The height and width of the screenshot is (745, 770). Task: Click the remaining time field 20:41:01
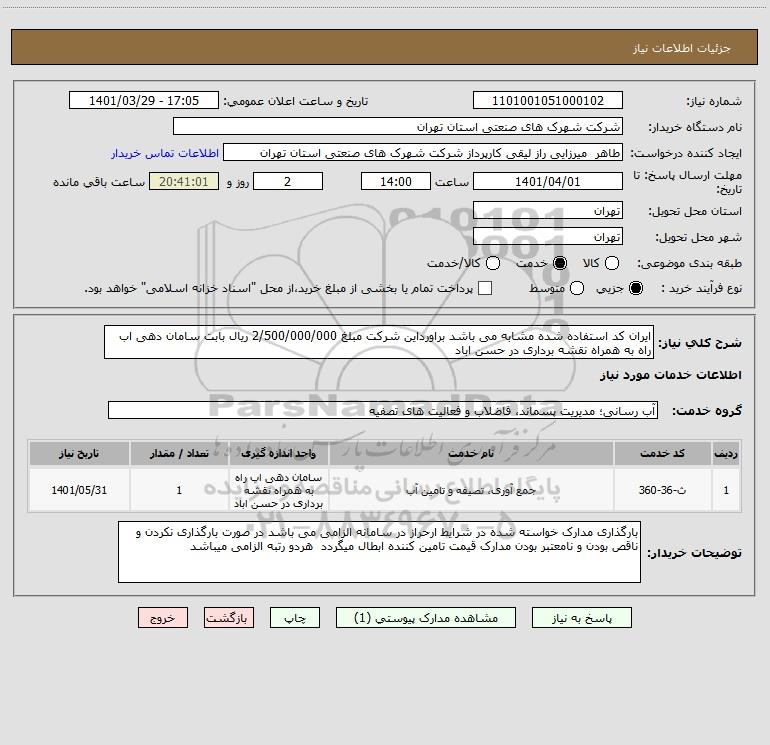pyautogui.click(x=184, y=181)
